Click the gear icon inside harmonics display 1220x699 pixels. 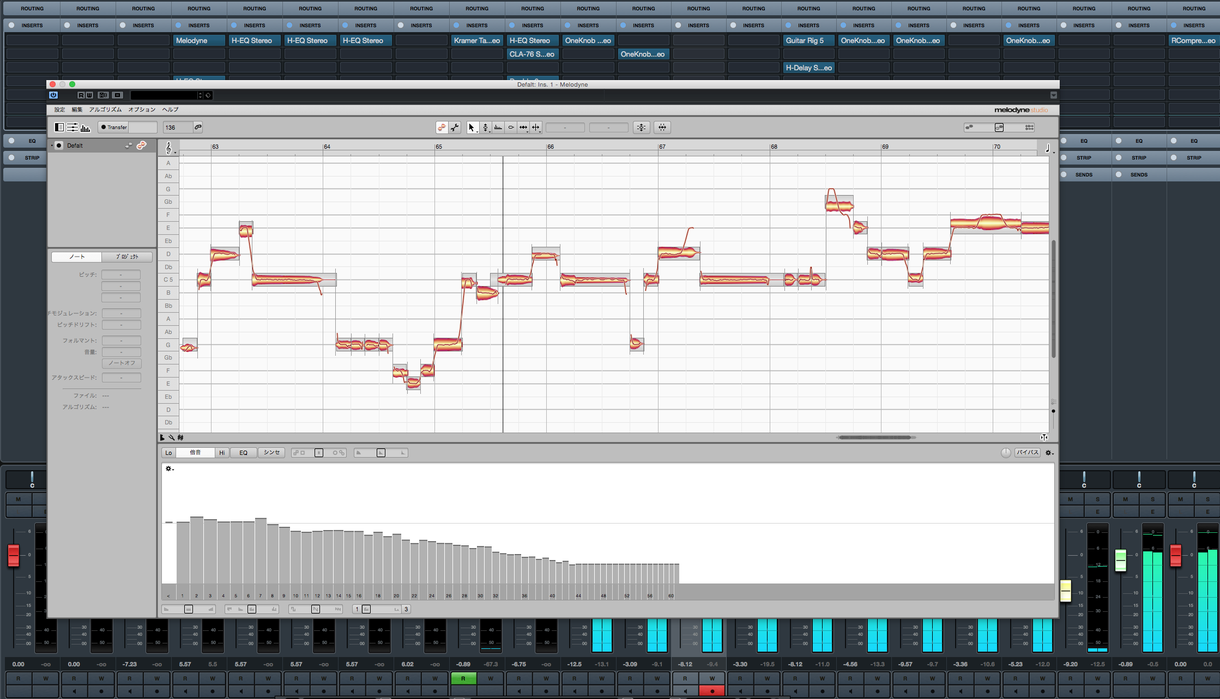pyautogui.click(x=170, y=468)
